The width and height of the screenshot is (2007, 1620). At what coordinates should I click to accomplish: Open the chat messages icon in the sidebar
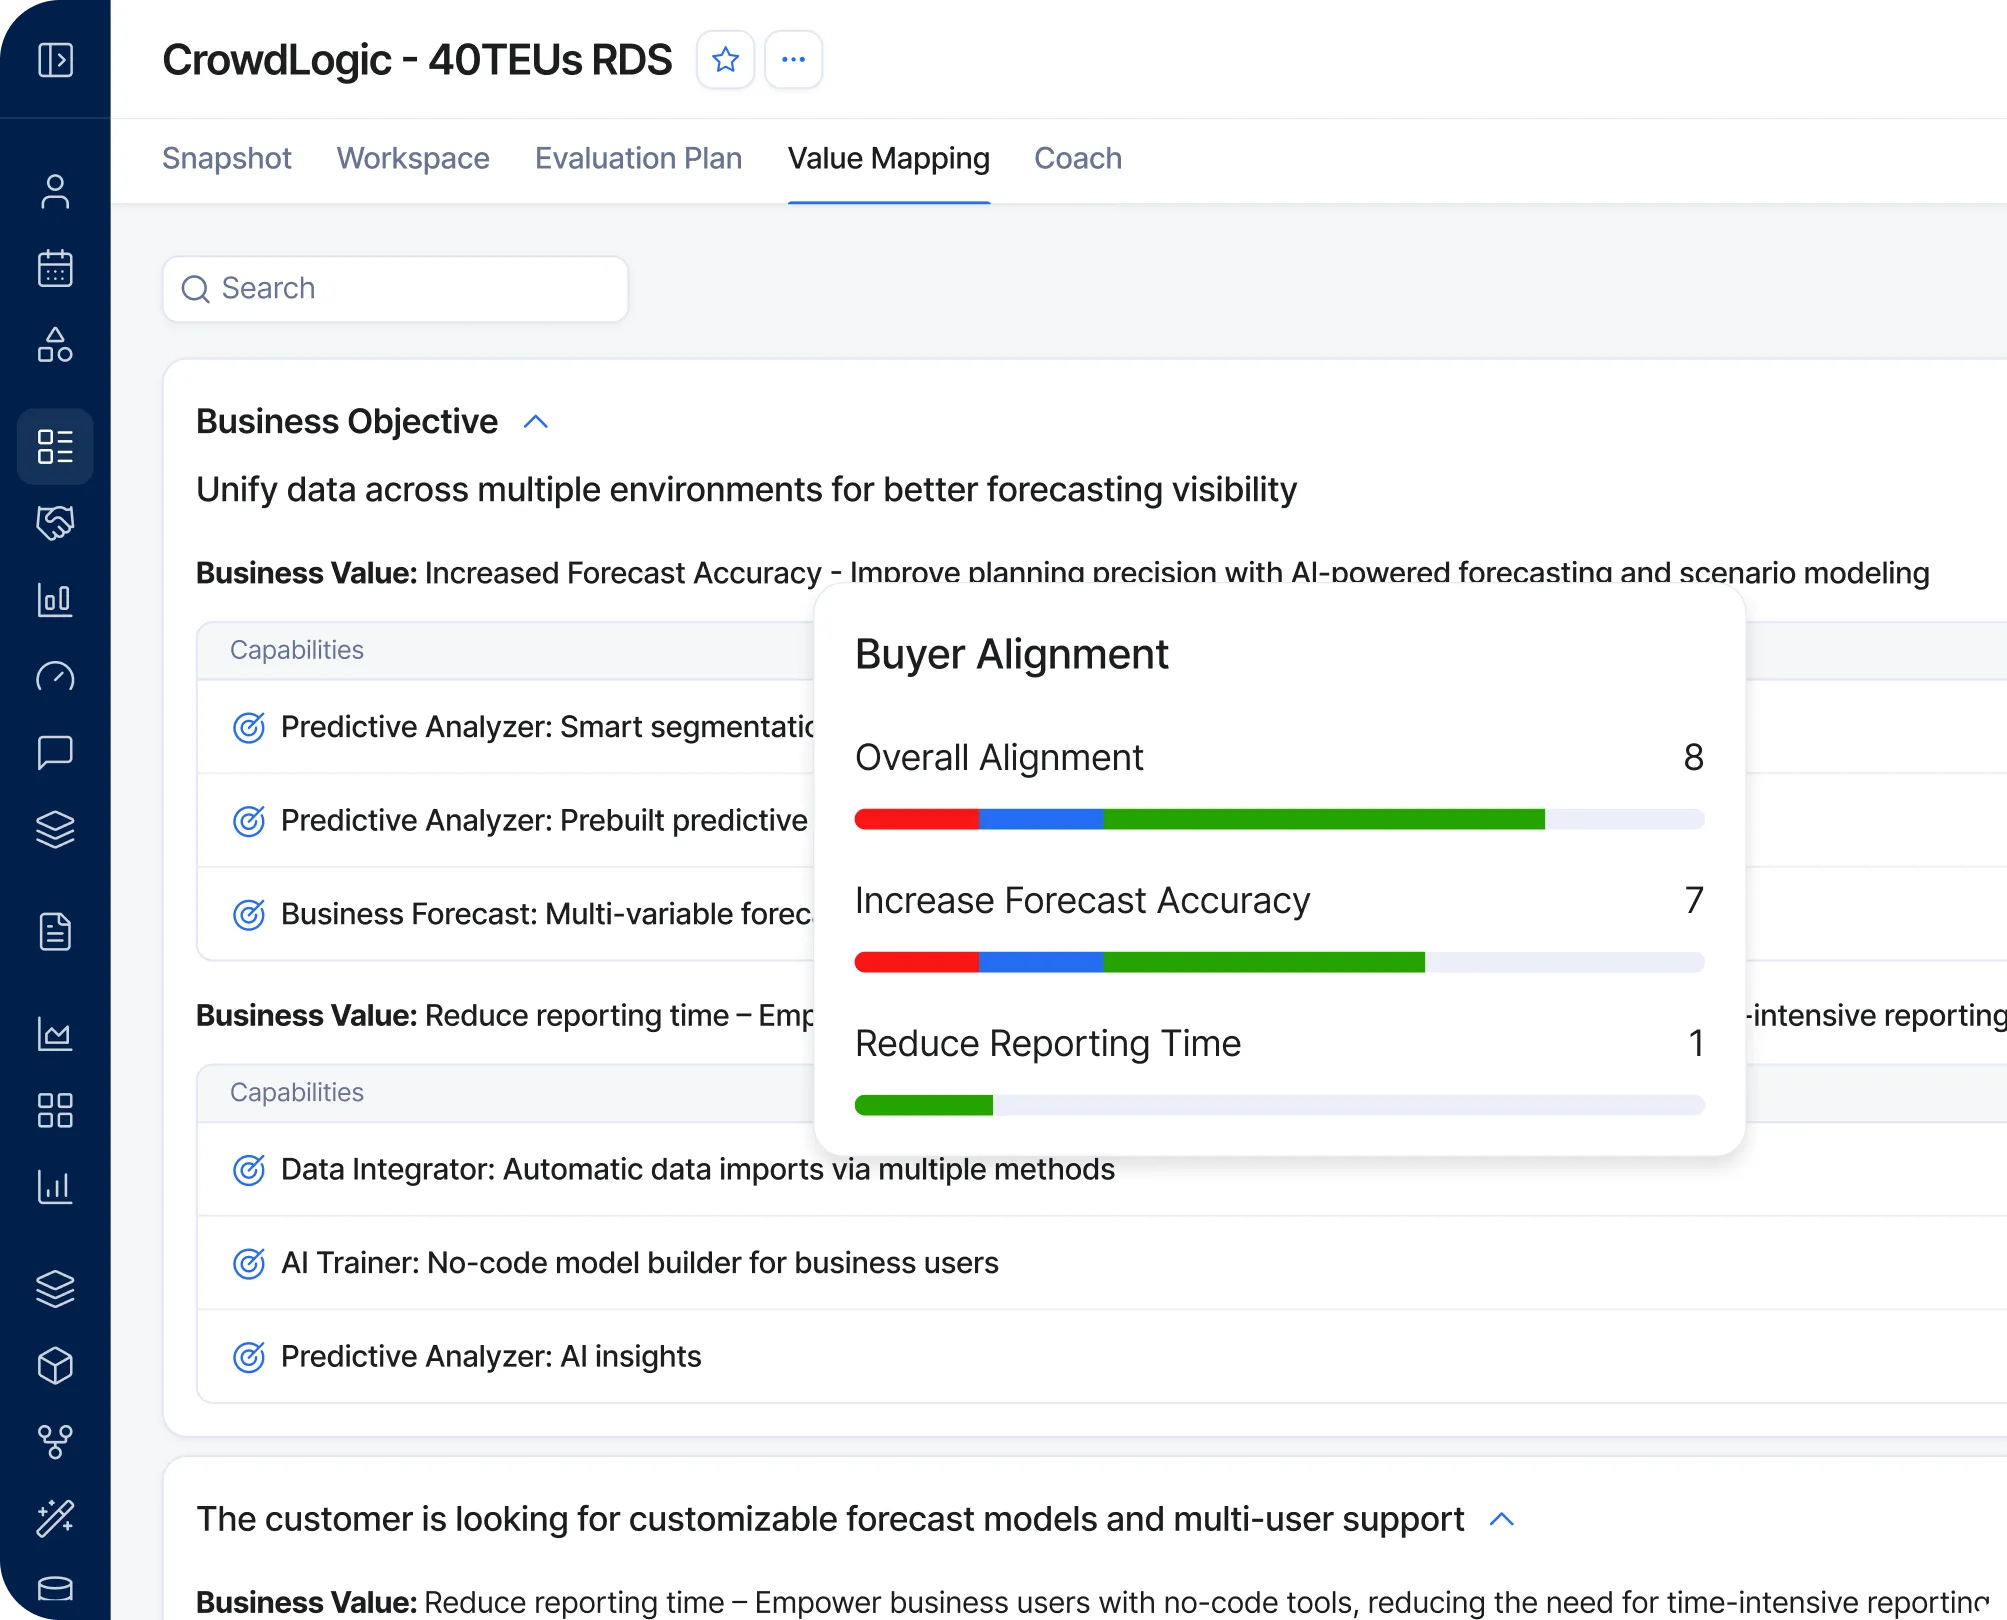pyautogui.click(x=55, y=752)
